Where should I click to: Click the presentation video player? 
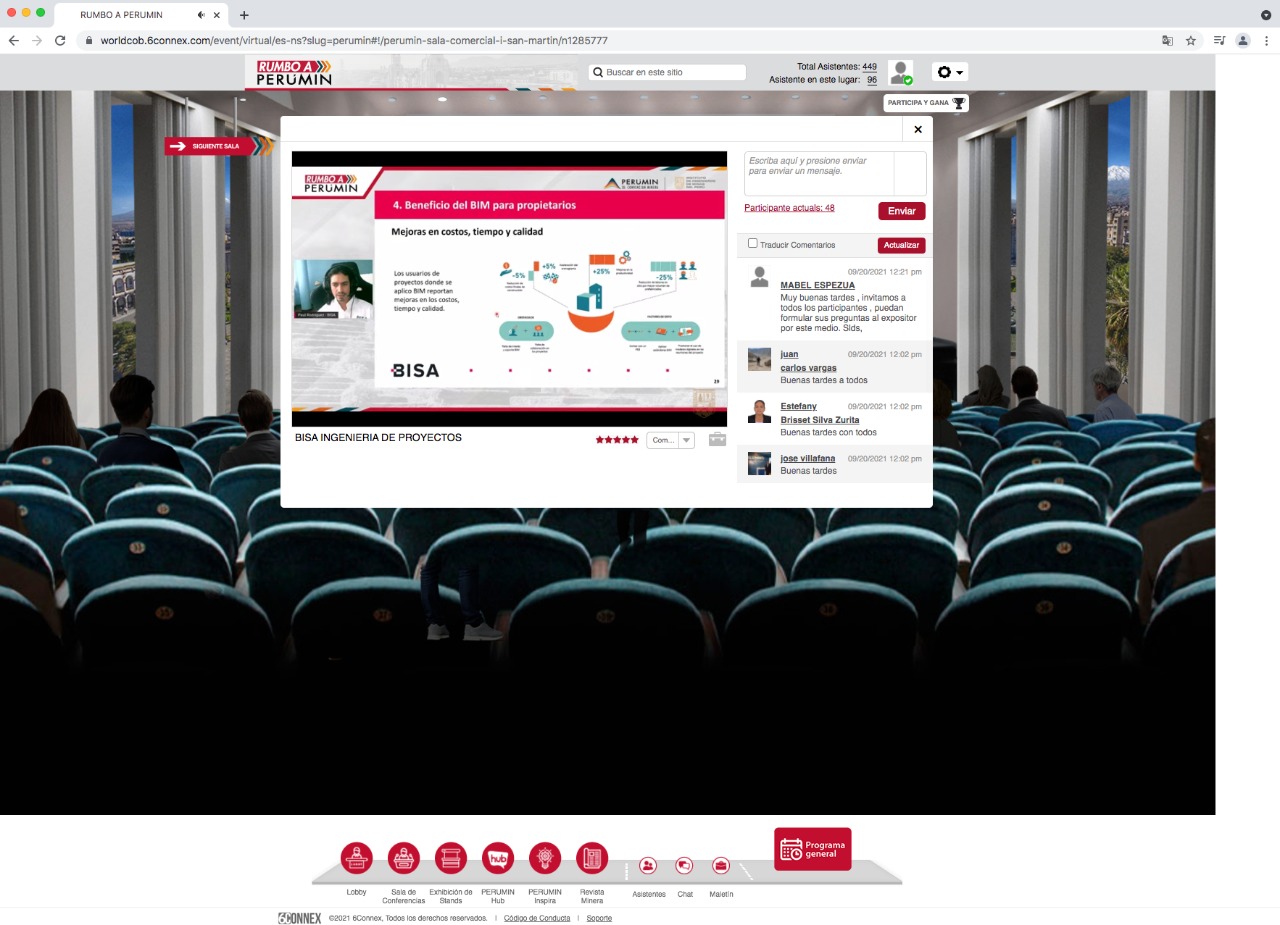click(509, 289)
